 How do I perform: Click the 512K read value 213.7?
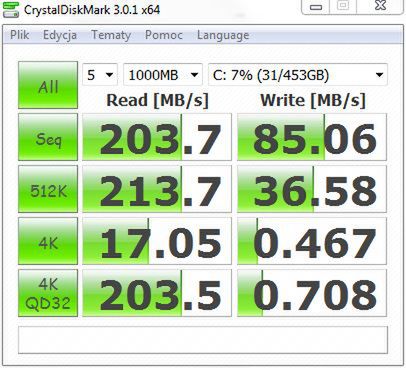coord(157,189)
